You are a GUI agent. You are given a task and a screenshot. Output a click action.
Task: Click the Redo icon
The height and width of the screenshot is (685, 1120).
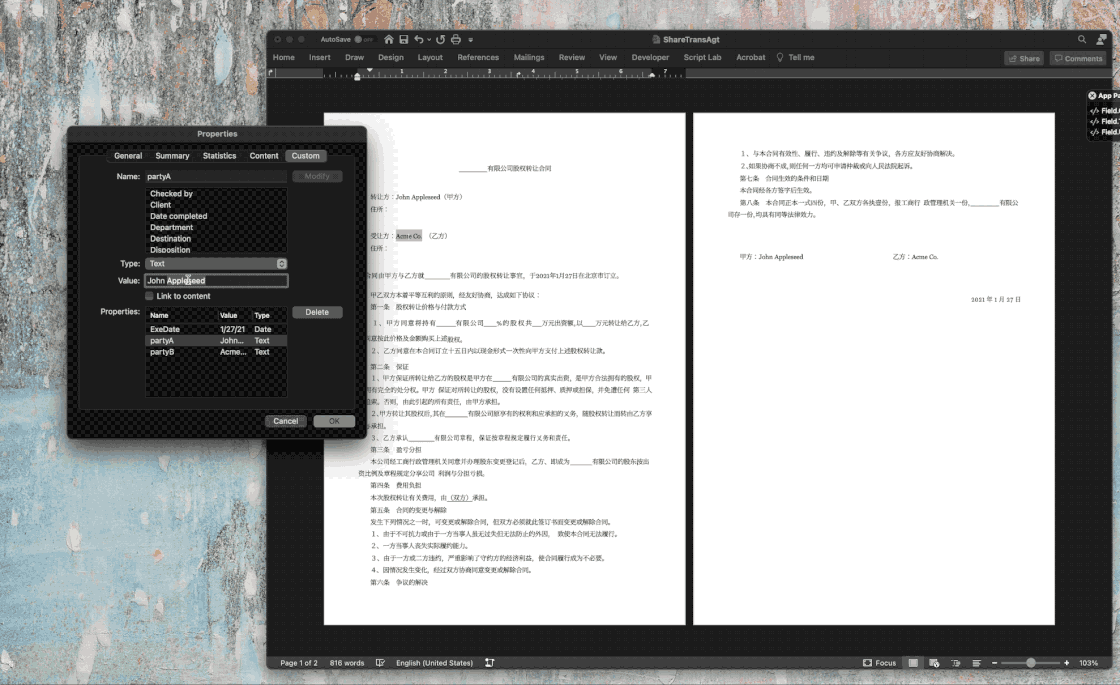click(x=441, y=39)
